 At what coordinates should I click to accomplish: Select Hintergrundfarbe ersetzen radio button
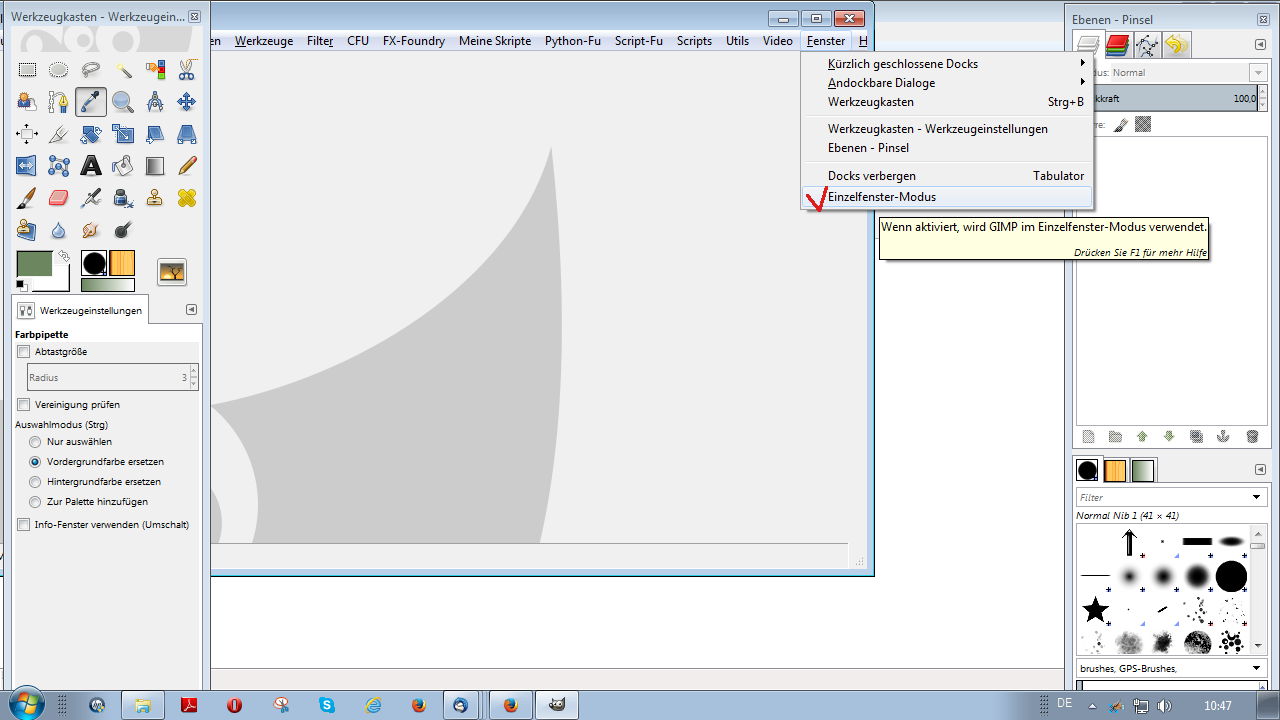click(x=36, y=482)
